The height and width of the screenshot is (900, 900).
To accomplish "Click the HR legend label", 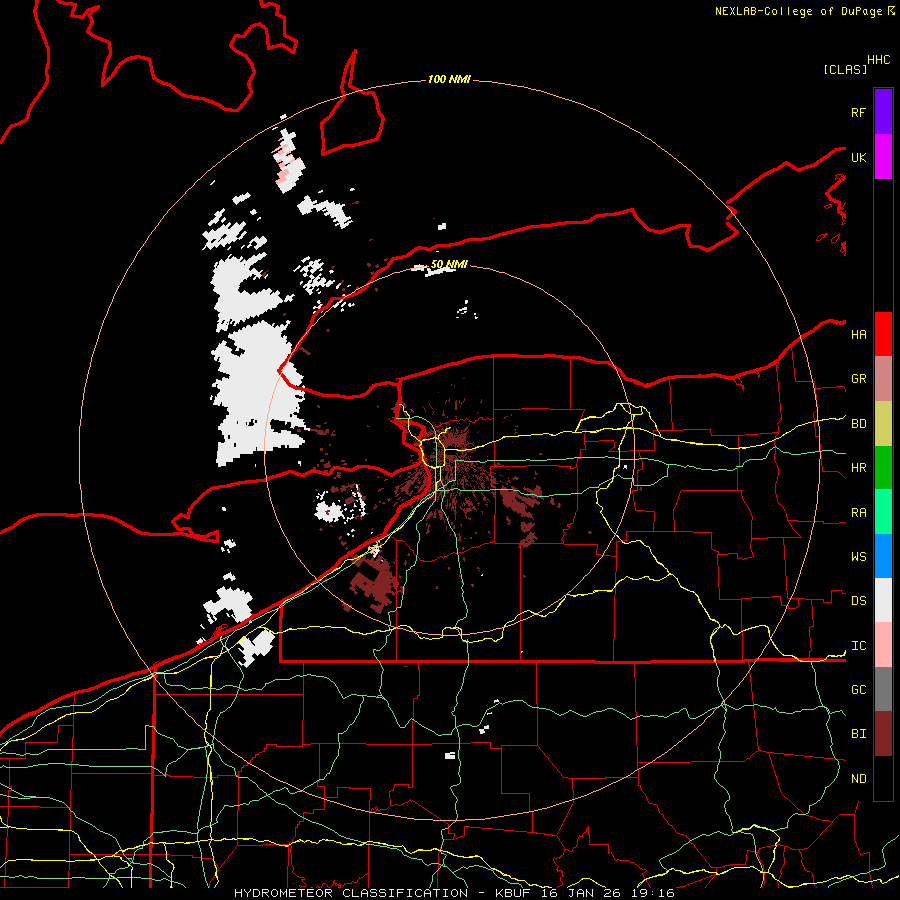I will point(858,468).
